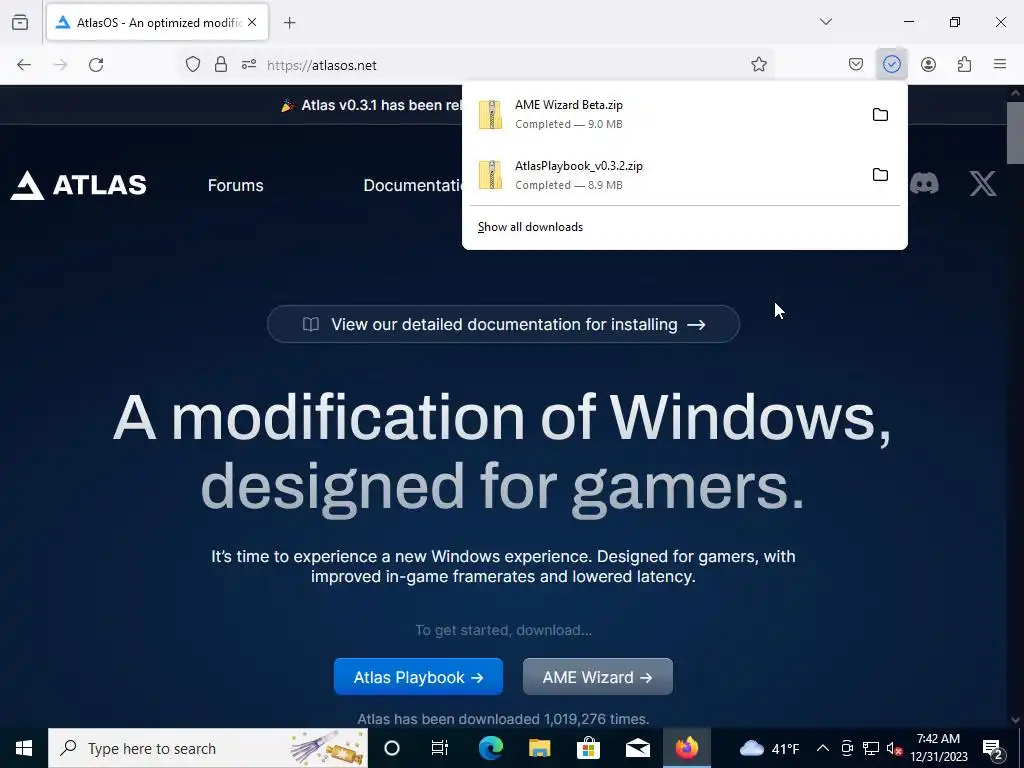Toggle the Firefox downloads panel button

click(x=891, y=65)
